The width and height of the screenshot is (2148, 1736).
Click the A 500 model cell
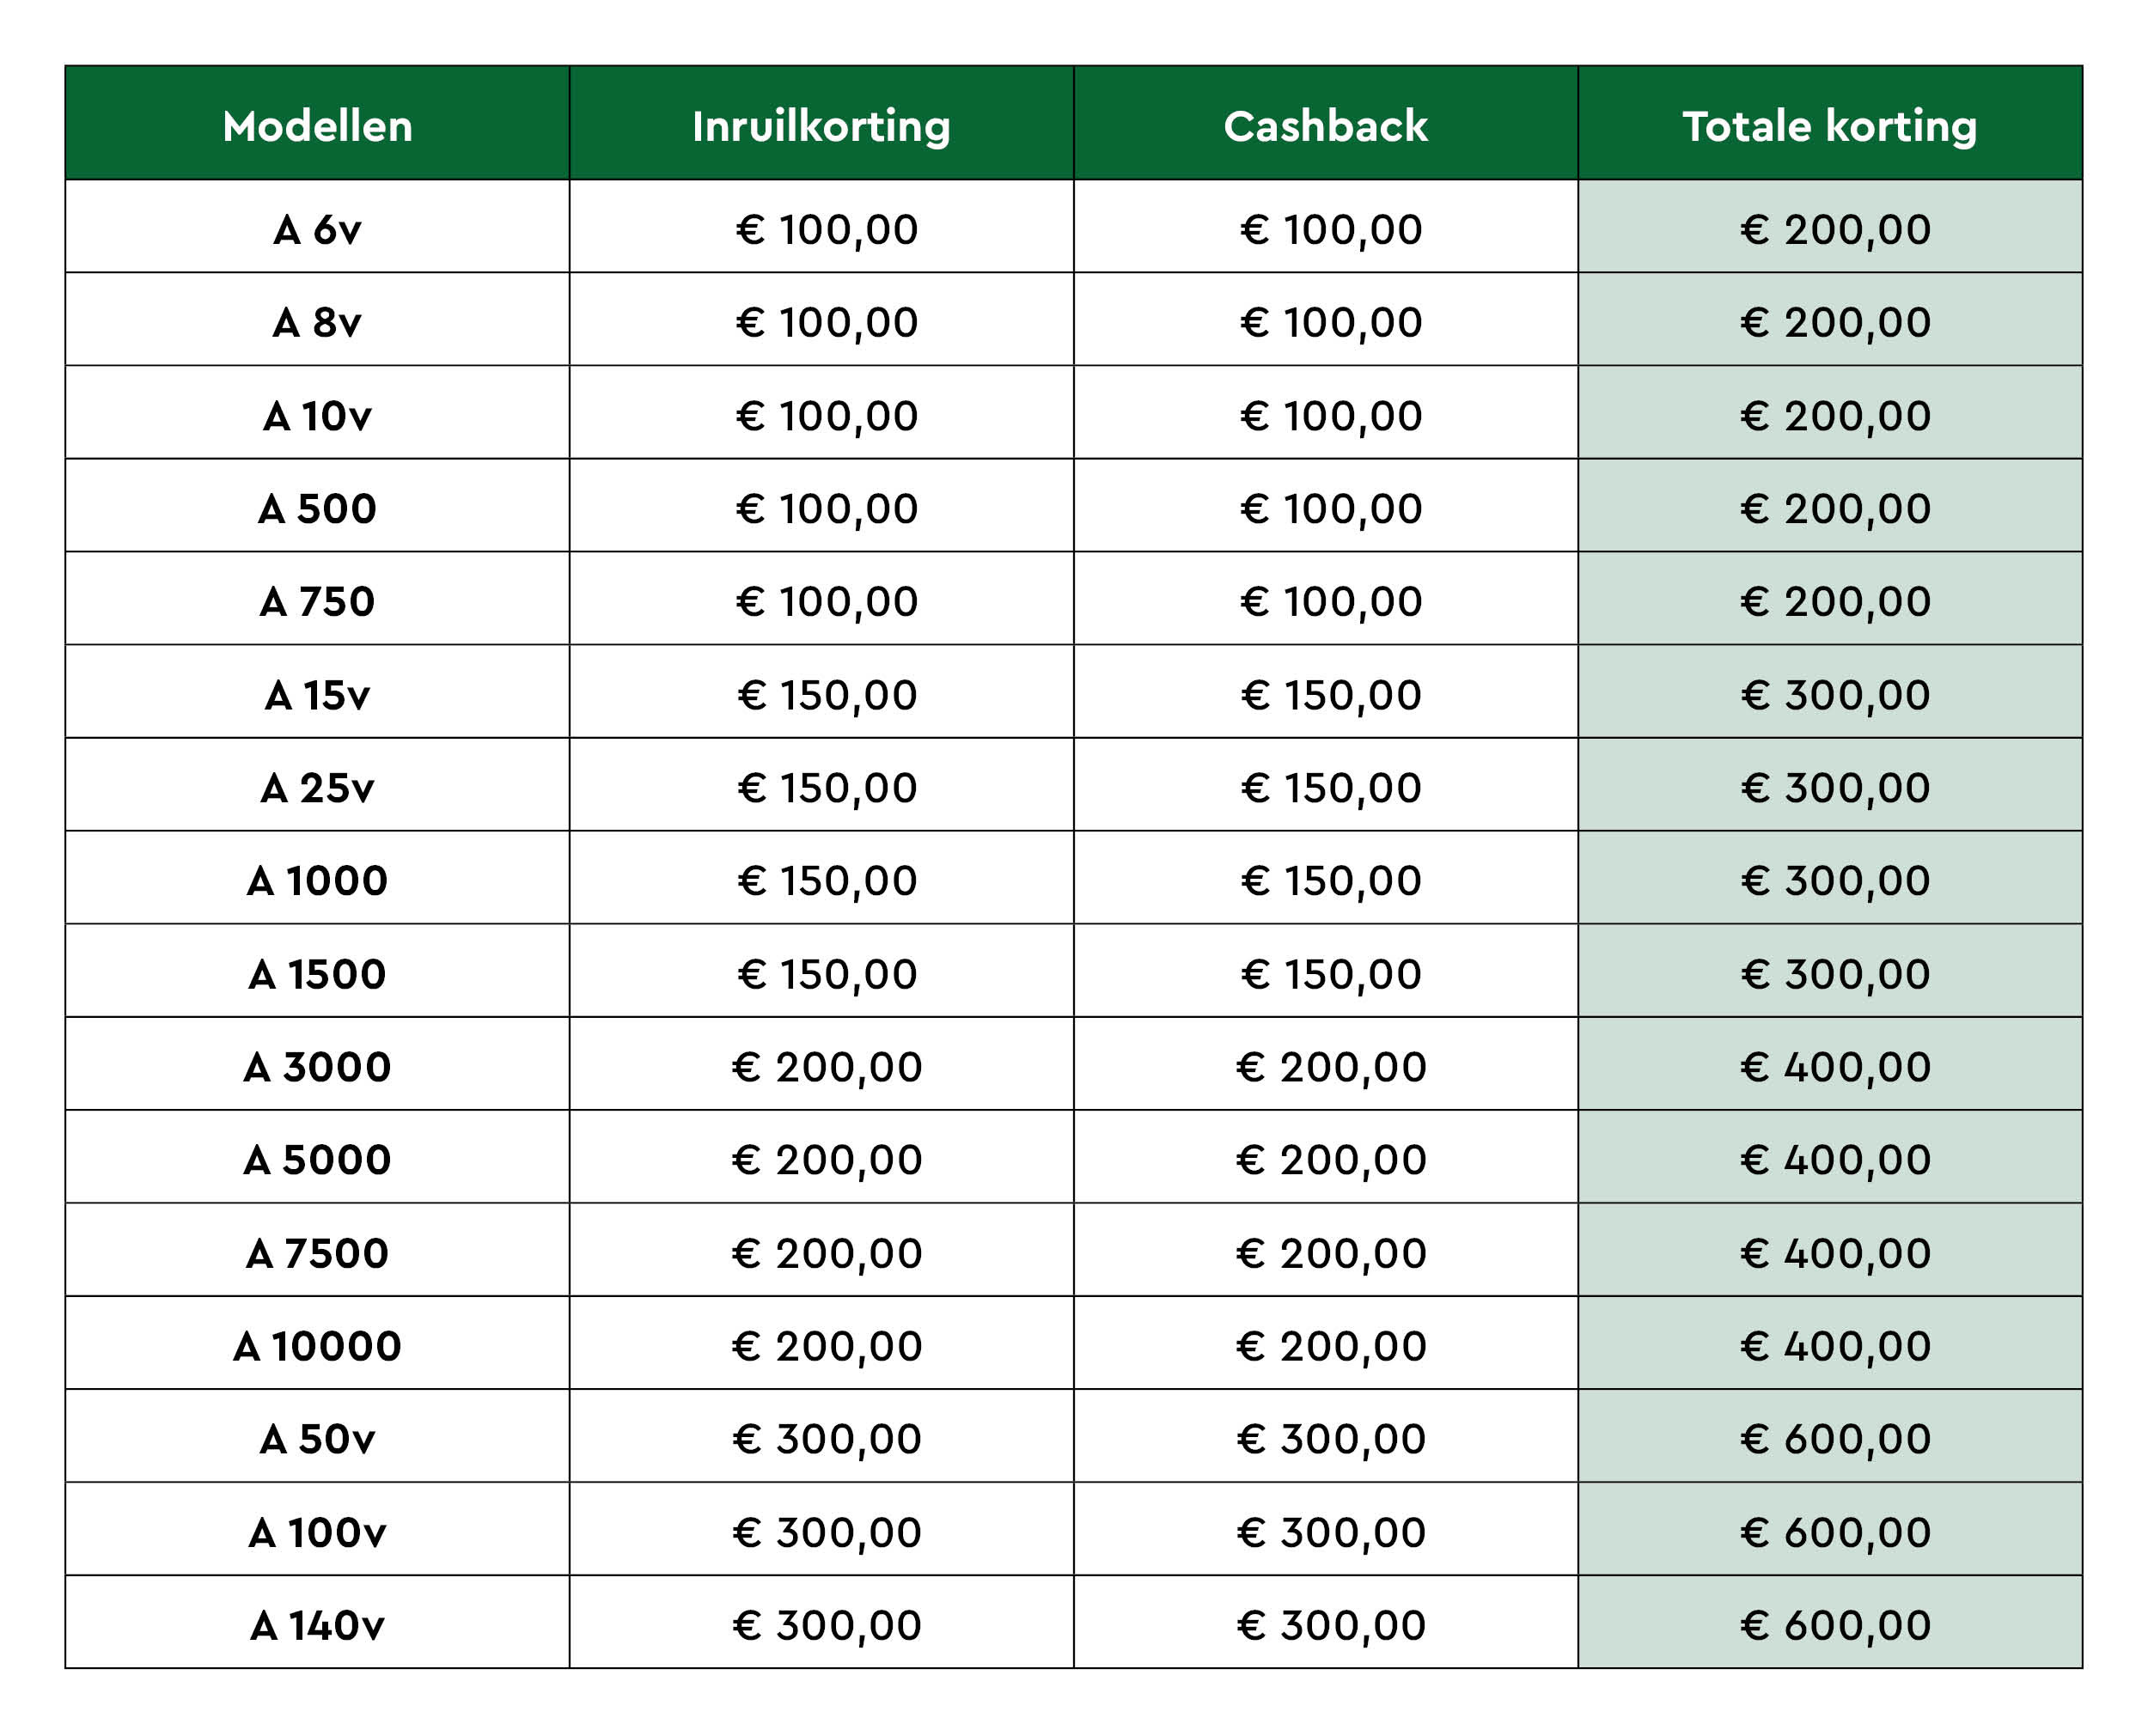(317, 509)
